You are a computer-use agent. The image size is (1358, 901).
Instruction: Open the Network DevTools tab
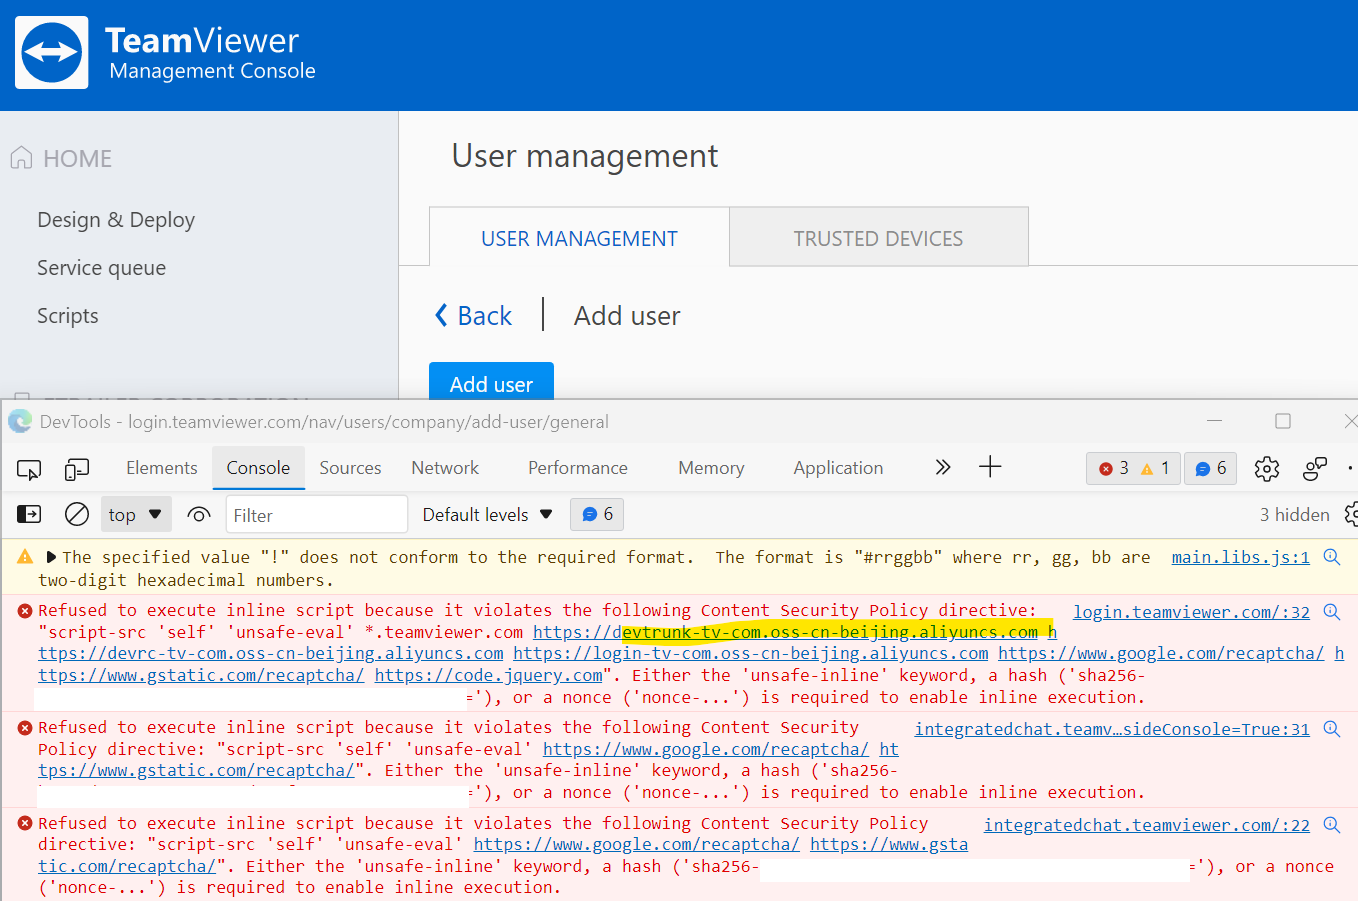[x=445, y=468]
